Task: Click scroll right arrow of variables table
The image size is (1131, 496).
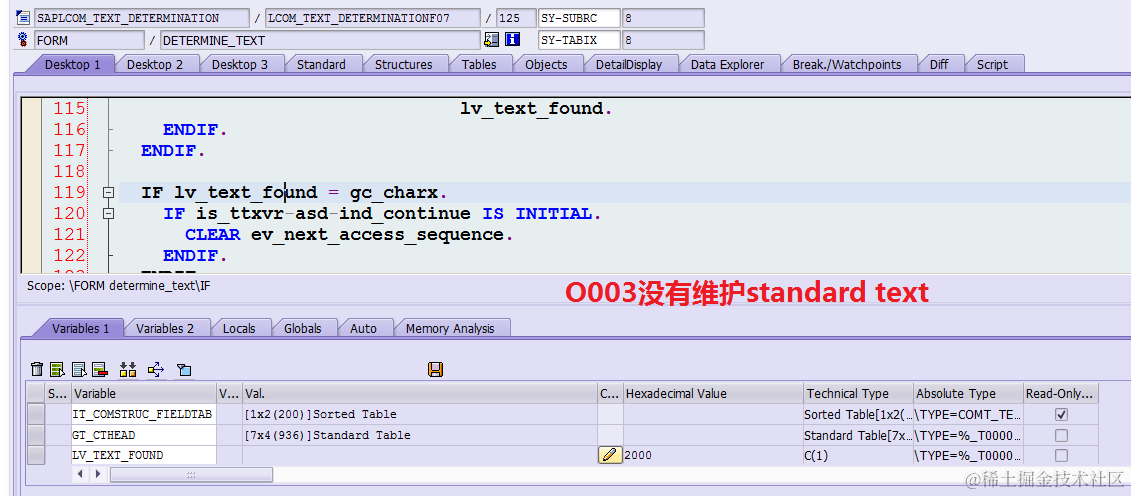Action: point(97,474)
